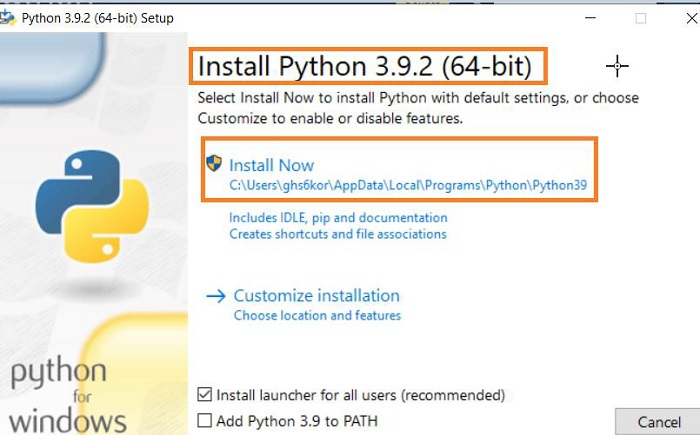Close the Python 3.9.2 Setup window
This screenshot has width=700, height=435.
[692, 18]
